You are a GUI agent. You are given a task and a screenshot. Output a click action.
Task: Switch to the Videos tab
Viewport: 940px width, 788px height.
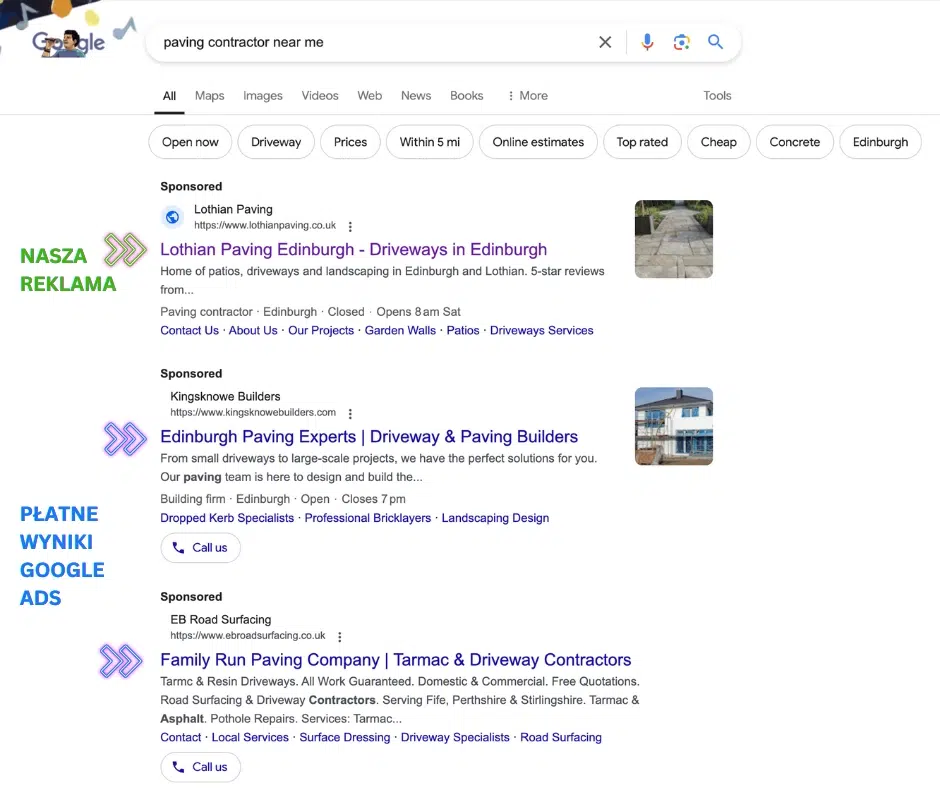coord(320,96)
